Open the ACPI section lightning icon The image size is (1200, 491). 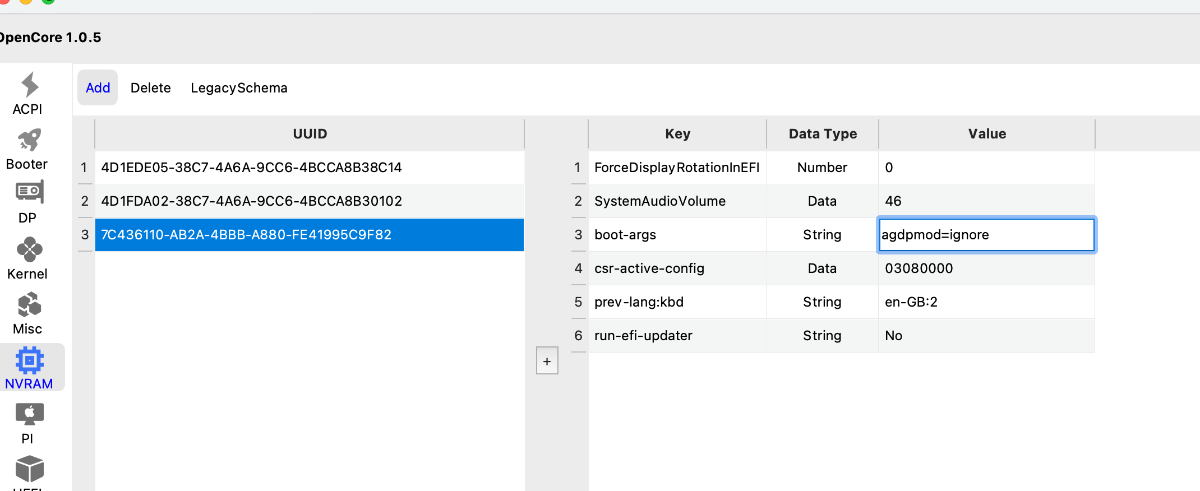click(x=29, y=86)
